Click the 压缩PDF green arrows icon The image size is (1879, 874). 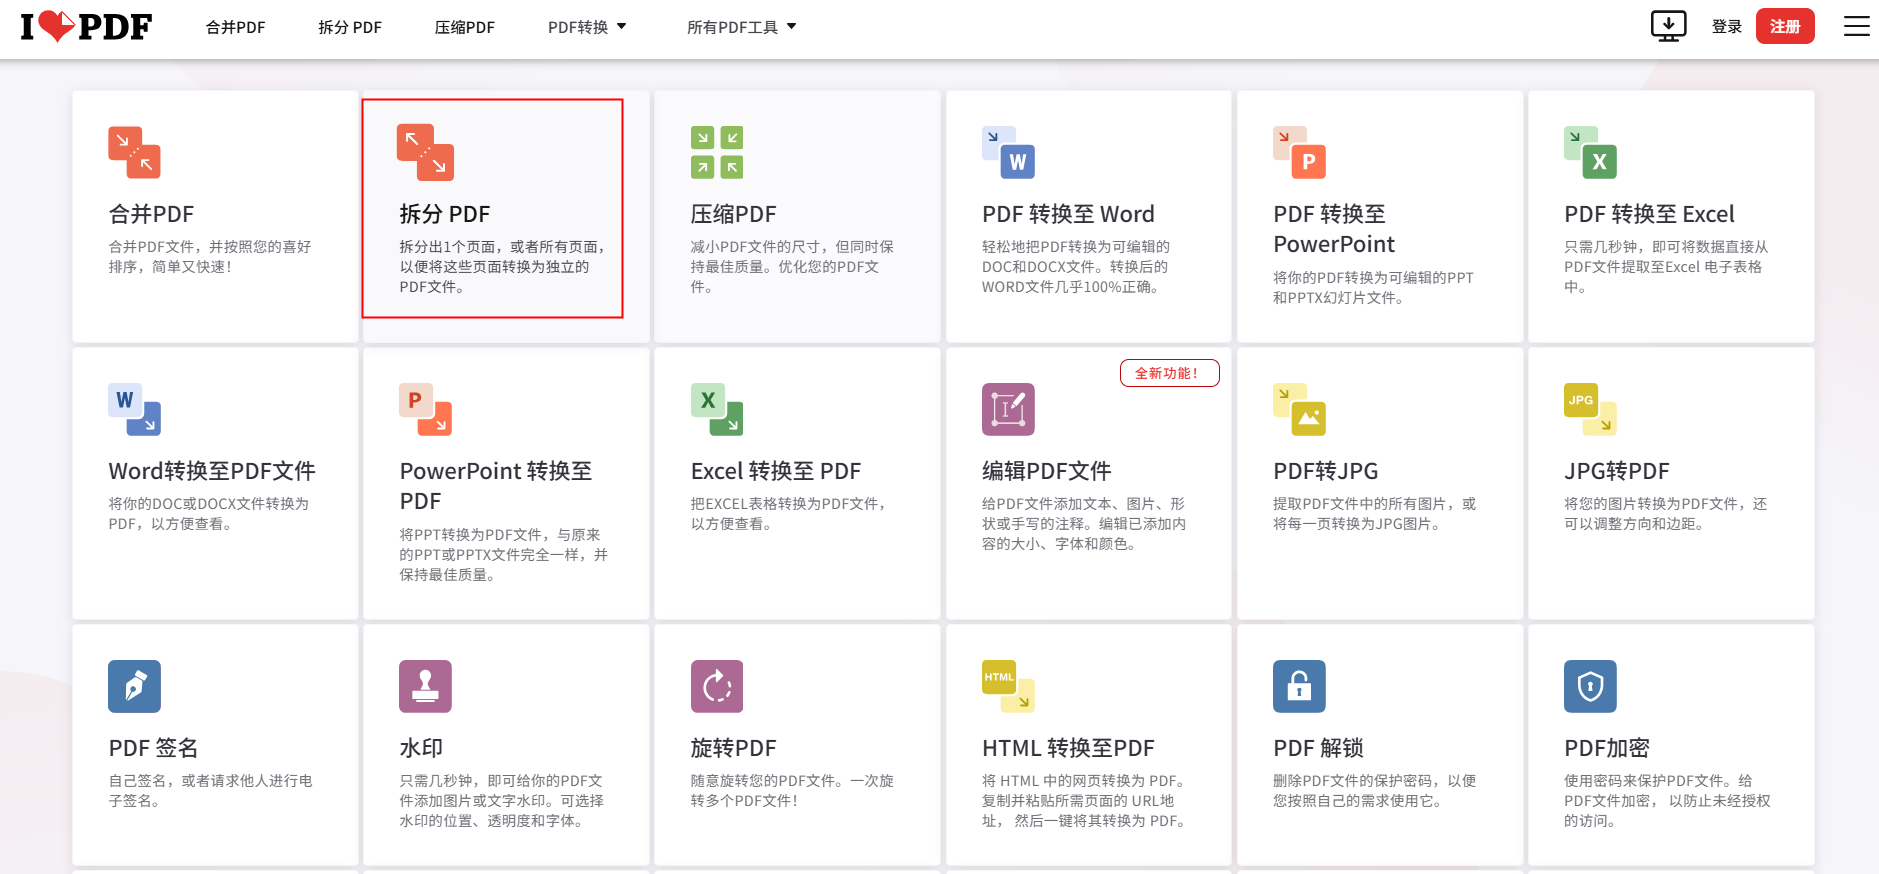[x=717, y=153]
